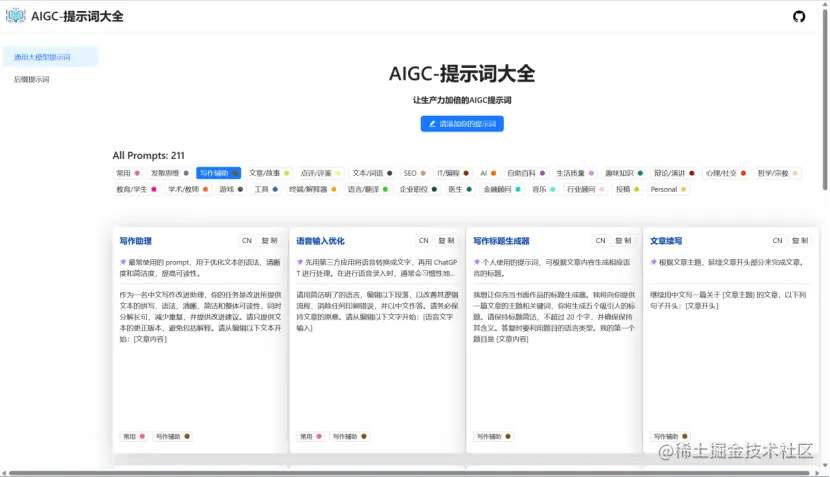
Task: Click the 写作助理 prompt body text
Action: click(x=200, y=317)
